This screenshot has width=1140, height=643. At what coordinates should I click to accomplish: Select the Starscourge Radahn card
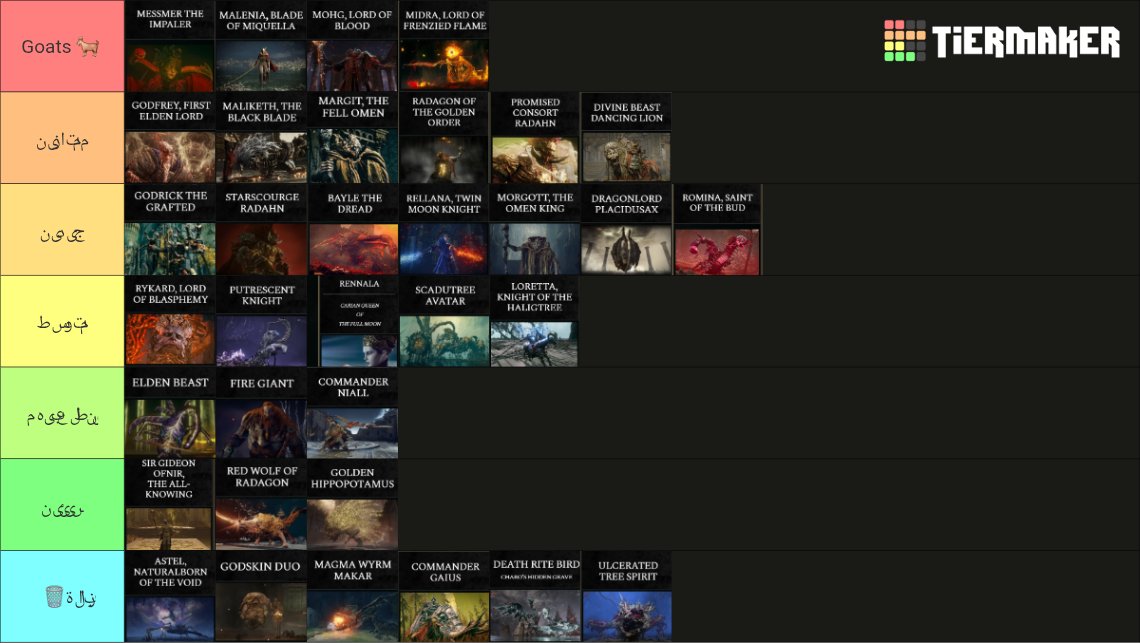[261, 229]
